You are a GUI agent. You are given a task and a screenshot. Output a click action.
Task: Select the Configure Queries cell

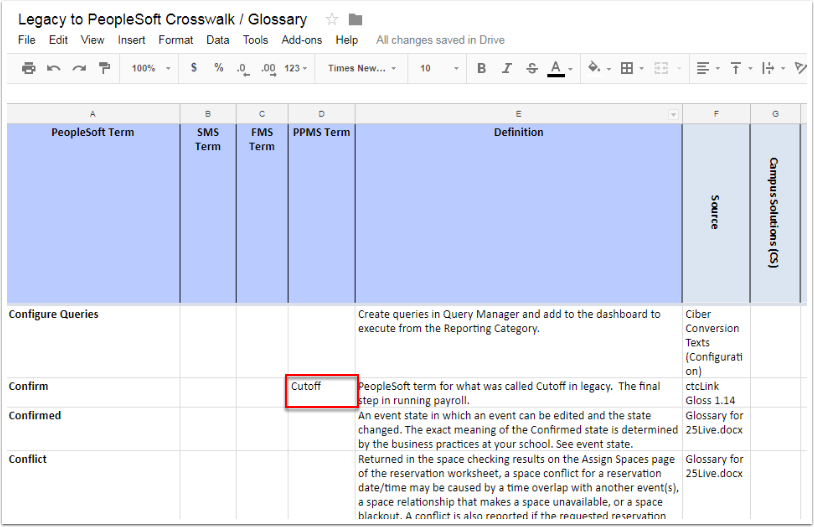point(93,341)
